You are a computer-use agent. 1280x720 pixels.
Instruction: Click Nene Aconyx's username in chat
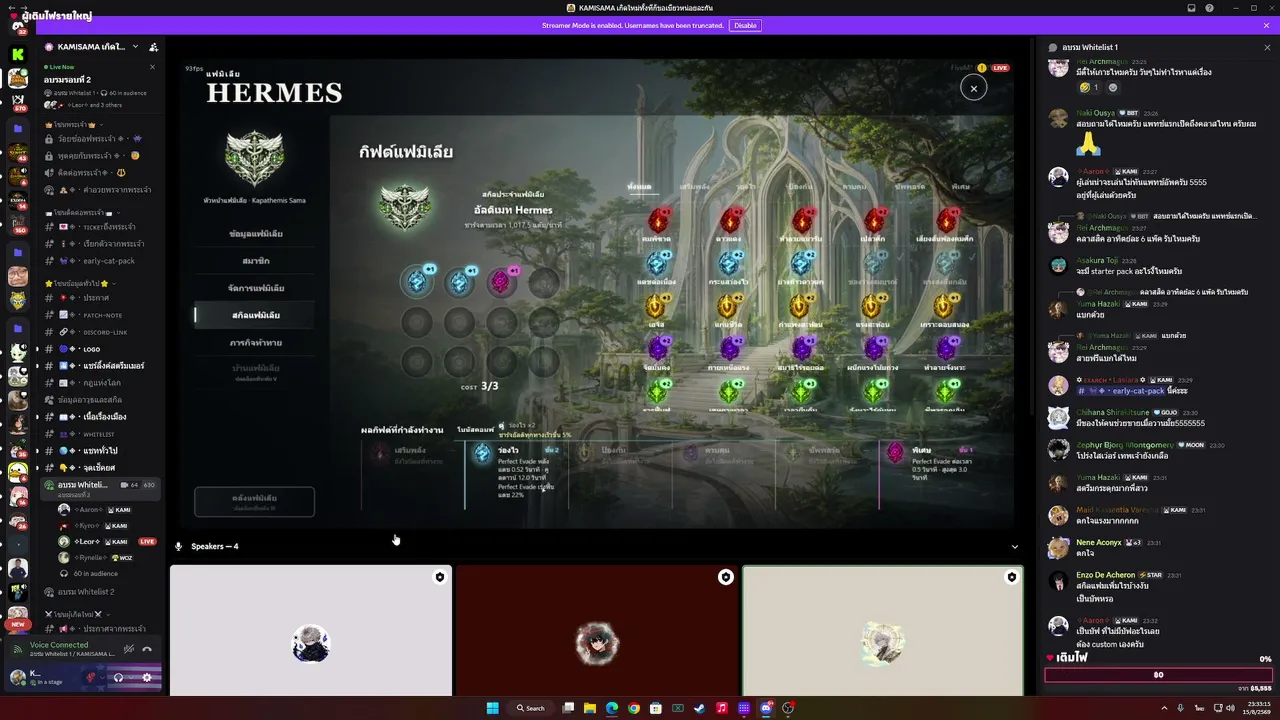1098,542
